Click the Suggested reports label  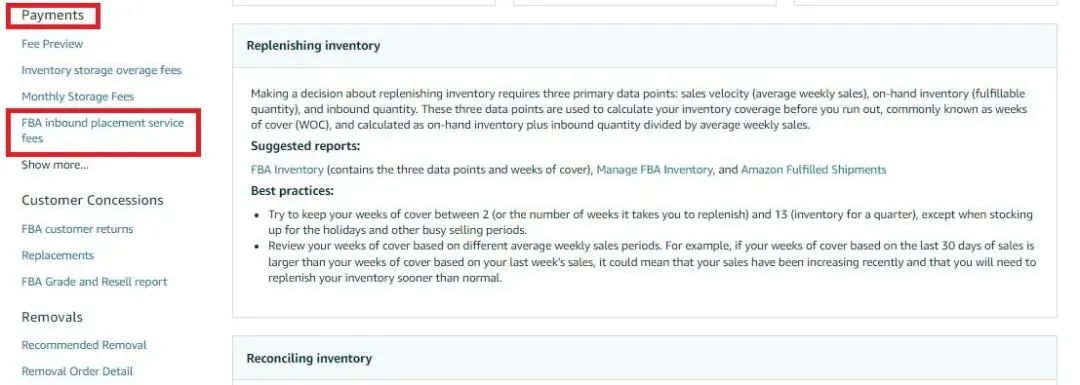305,146
